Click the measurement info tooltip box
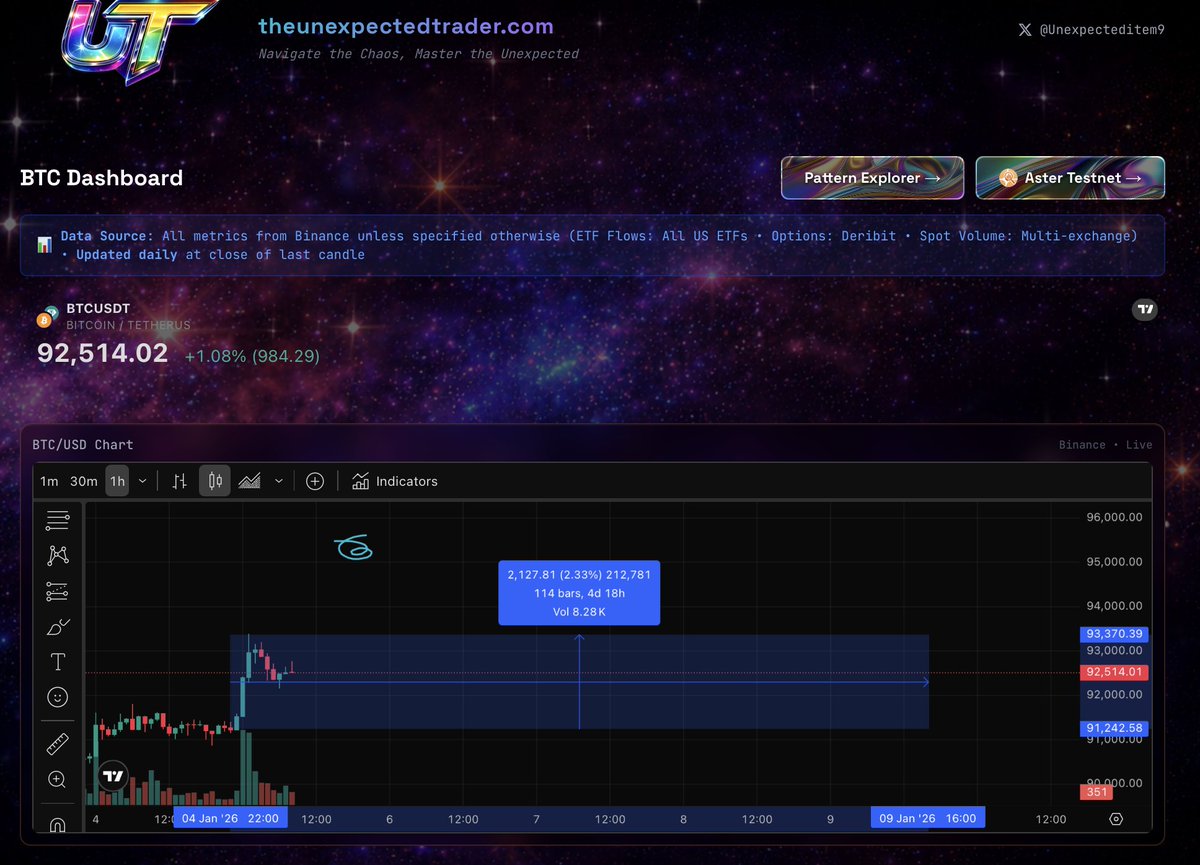Viewport: 1200px width, 865px height. [579, 593]
